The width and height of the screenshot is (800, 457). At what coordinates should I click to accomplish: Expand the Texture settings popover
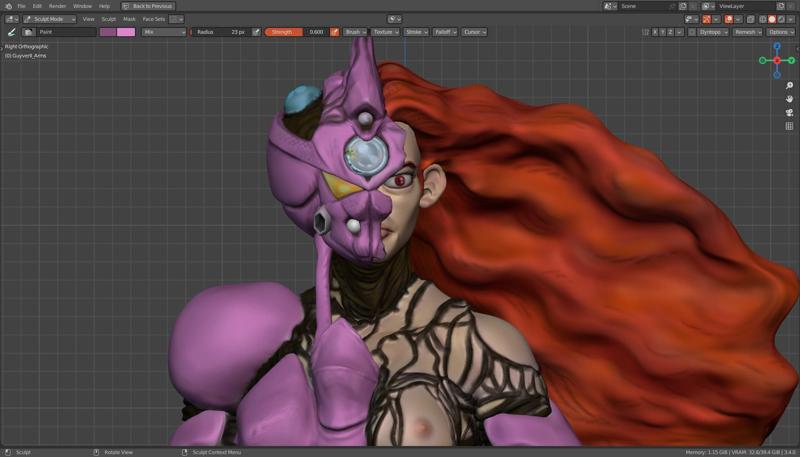[385, 32]
